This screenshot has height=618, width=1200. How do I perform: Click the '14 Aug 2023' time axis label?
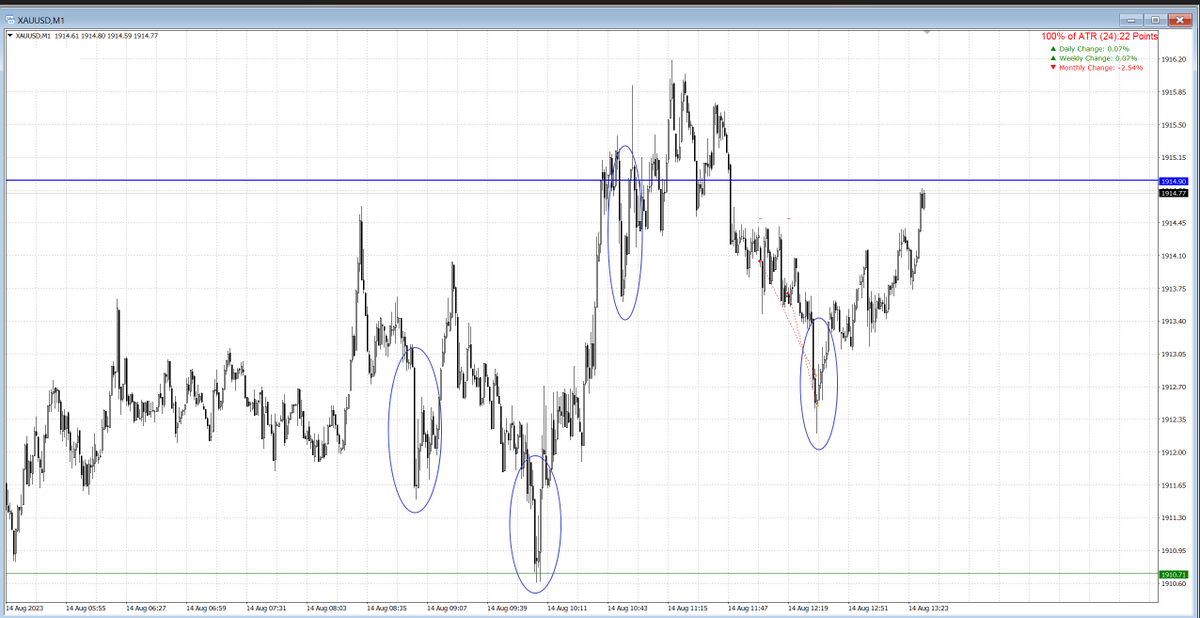24,607
